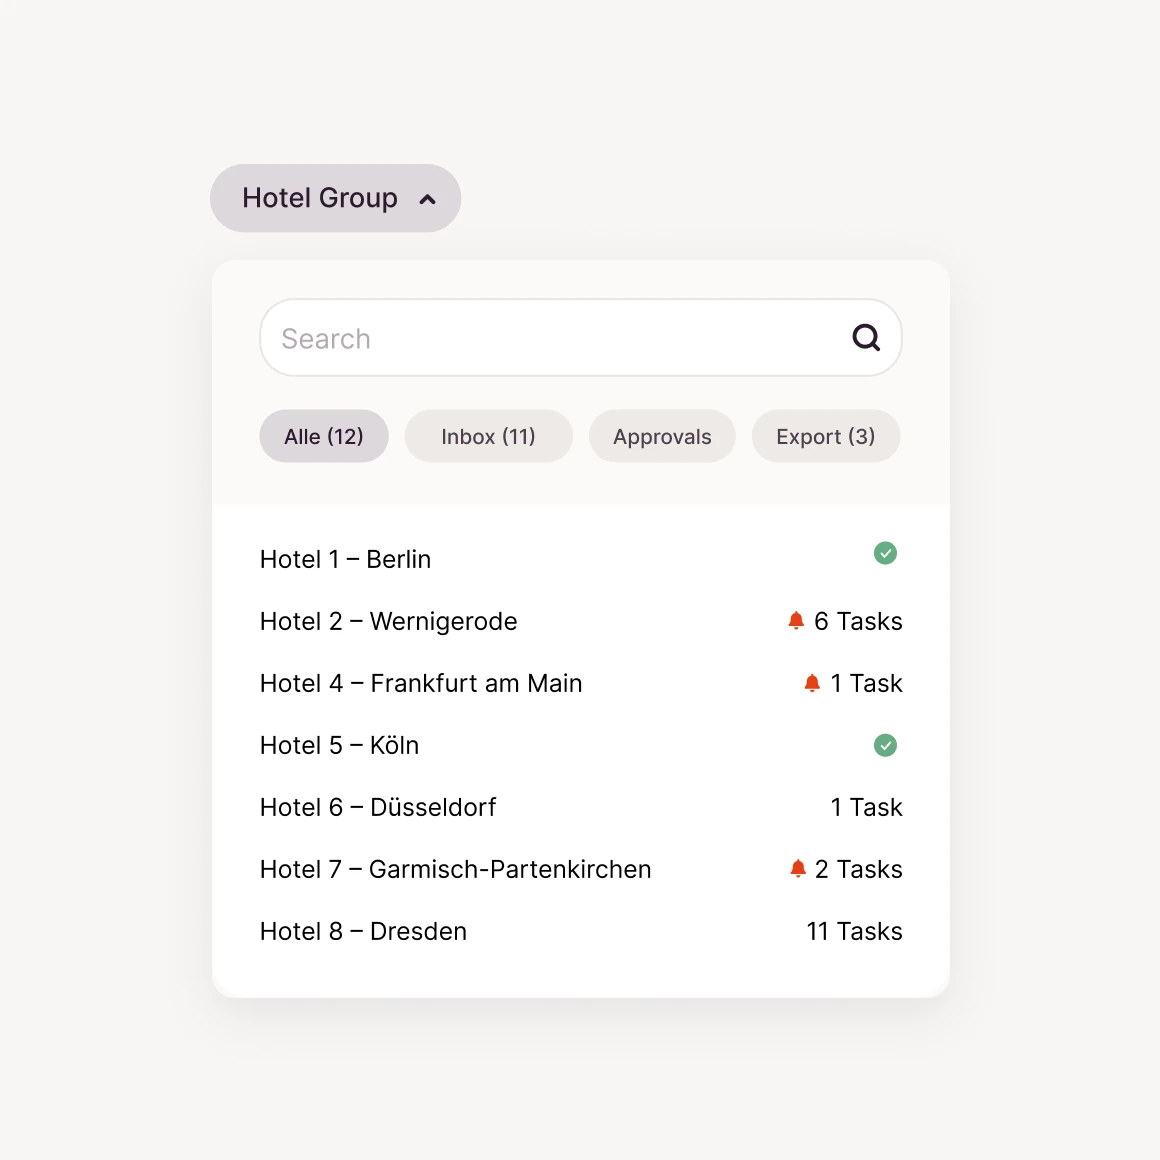Switch to the Inbox (11) filter
The width and height of the screenshot is (1160, 1160).
(488, 437)
